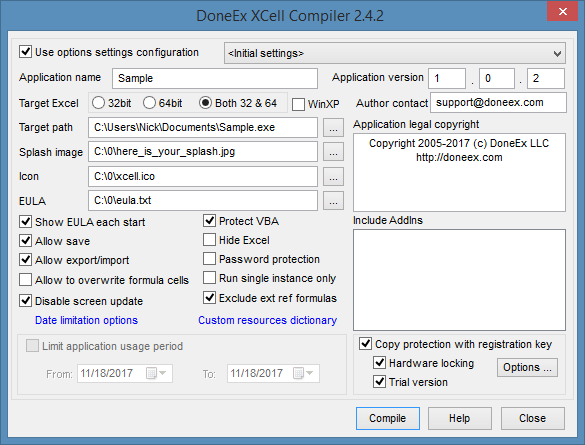Enable the Hide Excel checkbox

pos(210,239)
